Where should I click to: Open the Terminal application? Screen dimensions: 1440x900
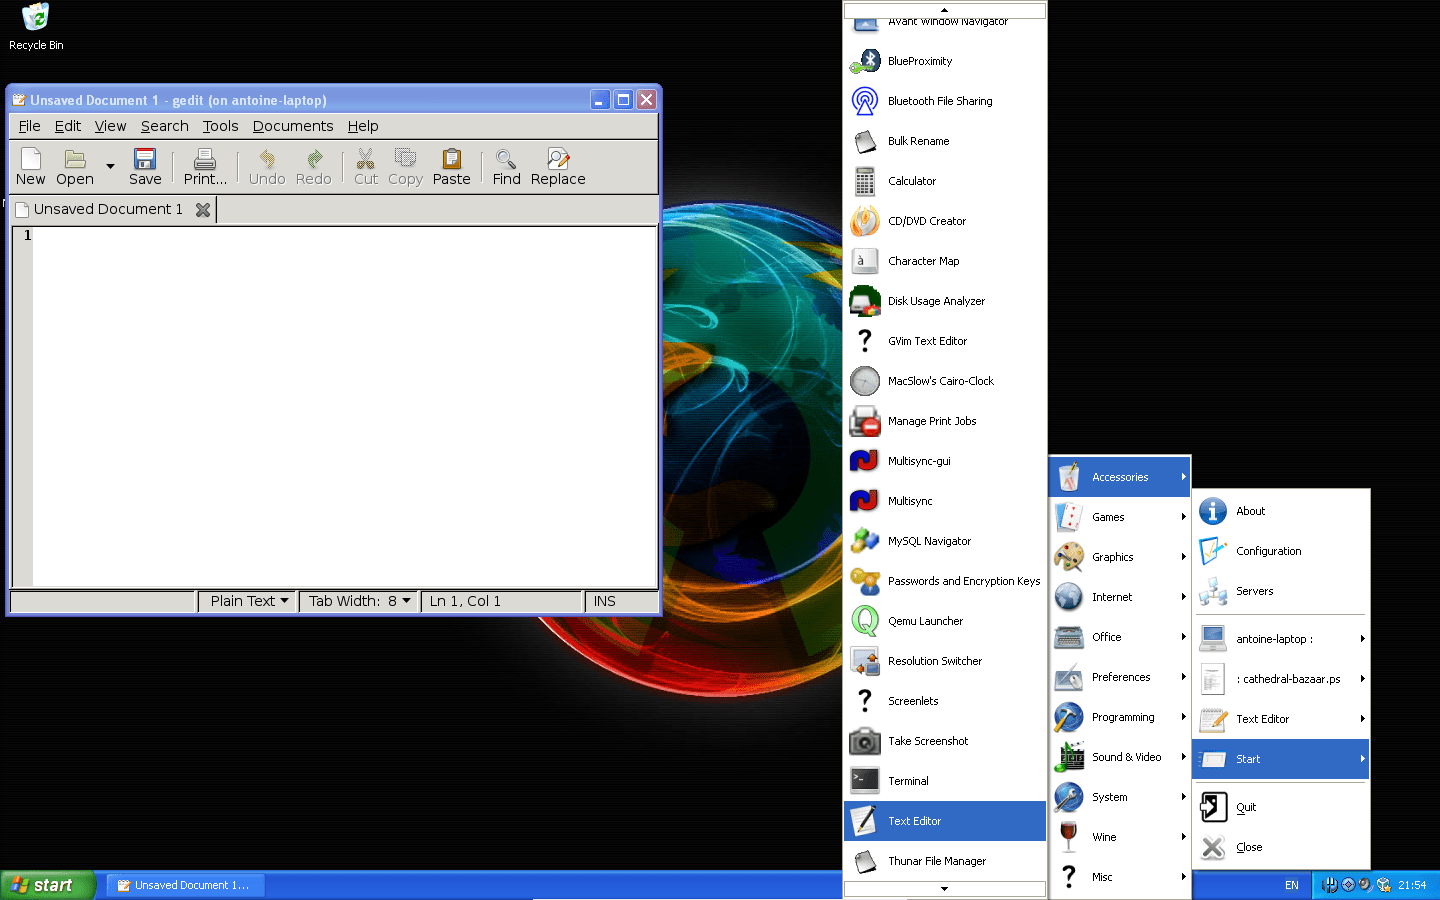click(x=908, y=781)
